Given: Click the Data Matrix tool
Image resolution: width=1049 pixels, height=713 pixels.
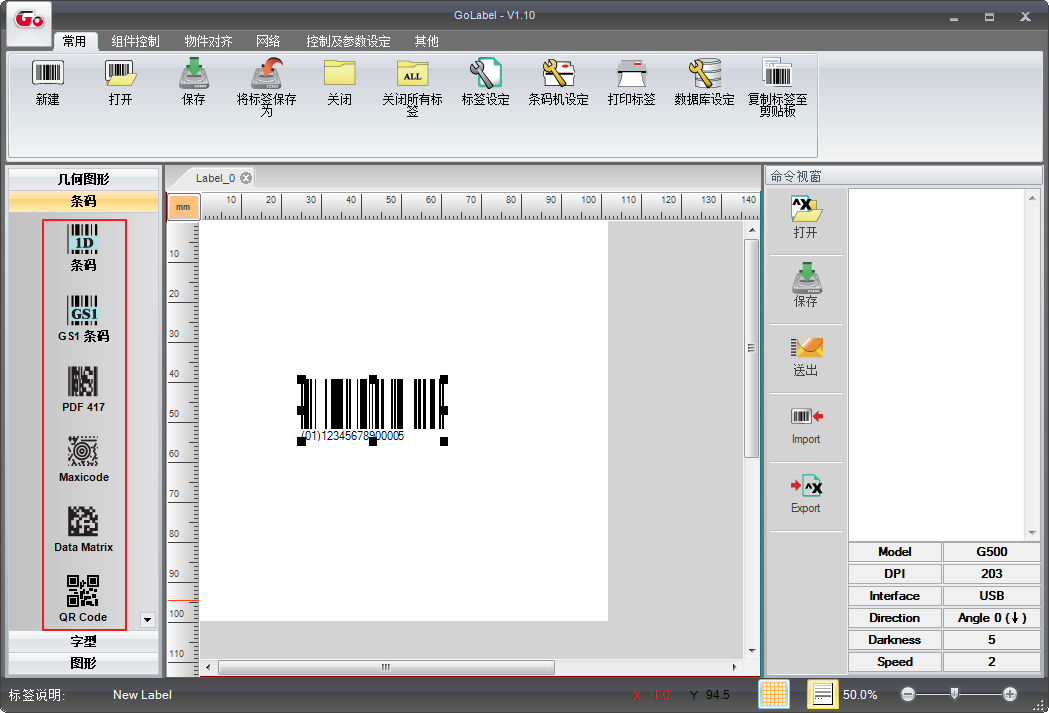Looking at the screenshot, I should point(83,528).
